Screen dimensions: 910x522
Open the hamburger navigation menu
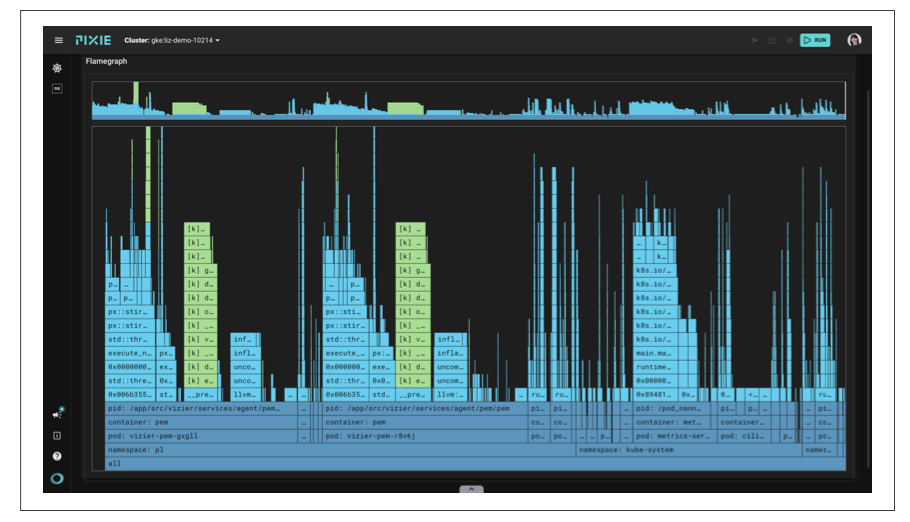pos(59,40)
